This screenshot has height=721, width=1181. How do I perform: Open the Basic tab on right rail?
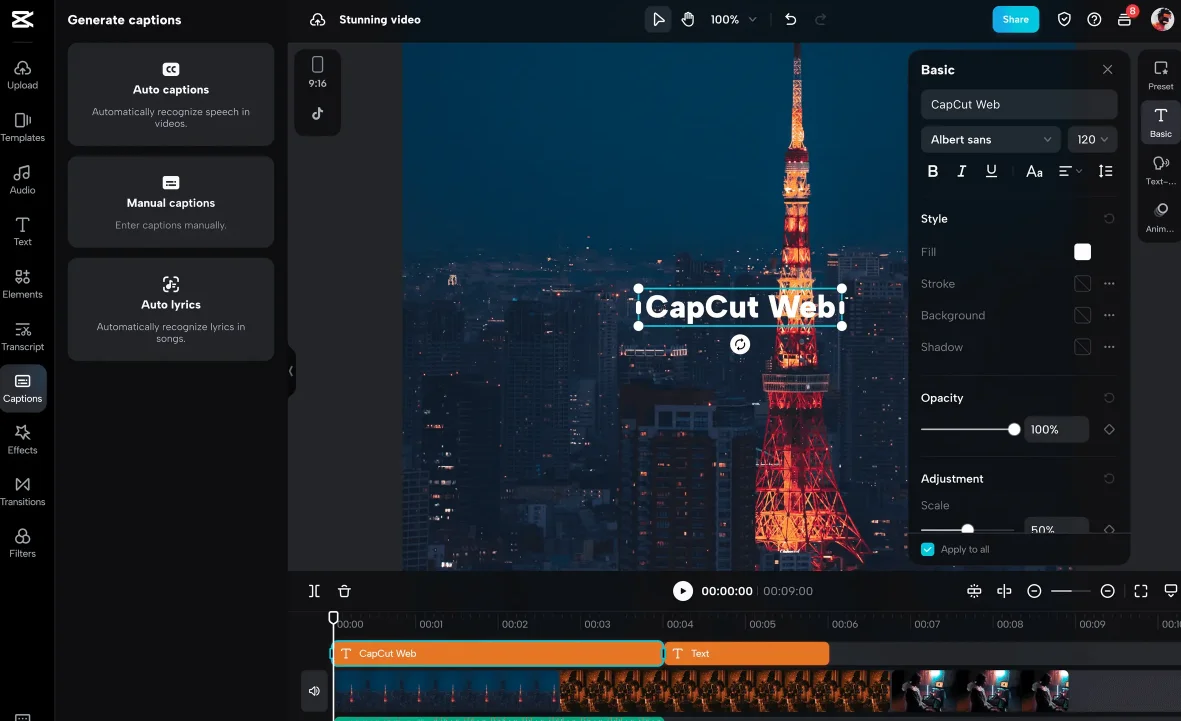[x=1161, y=123]
